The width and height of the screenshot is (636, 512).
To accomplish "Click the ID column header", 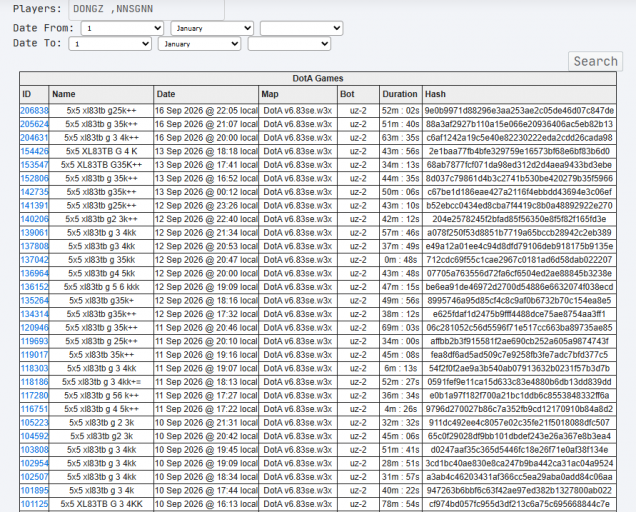I will (x=34, y=94).
